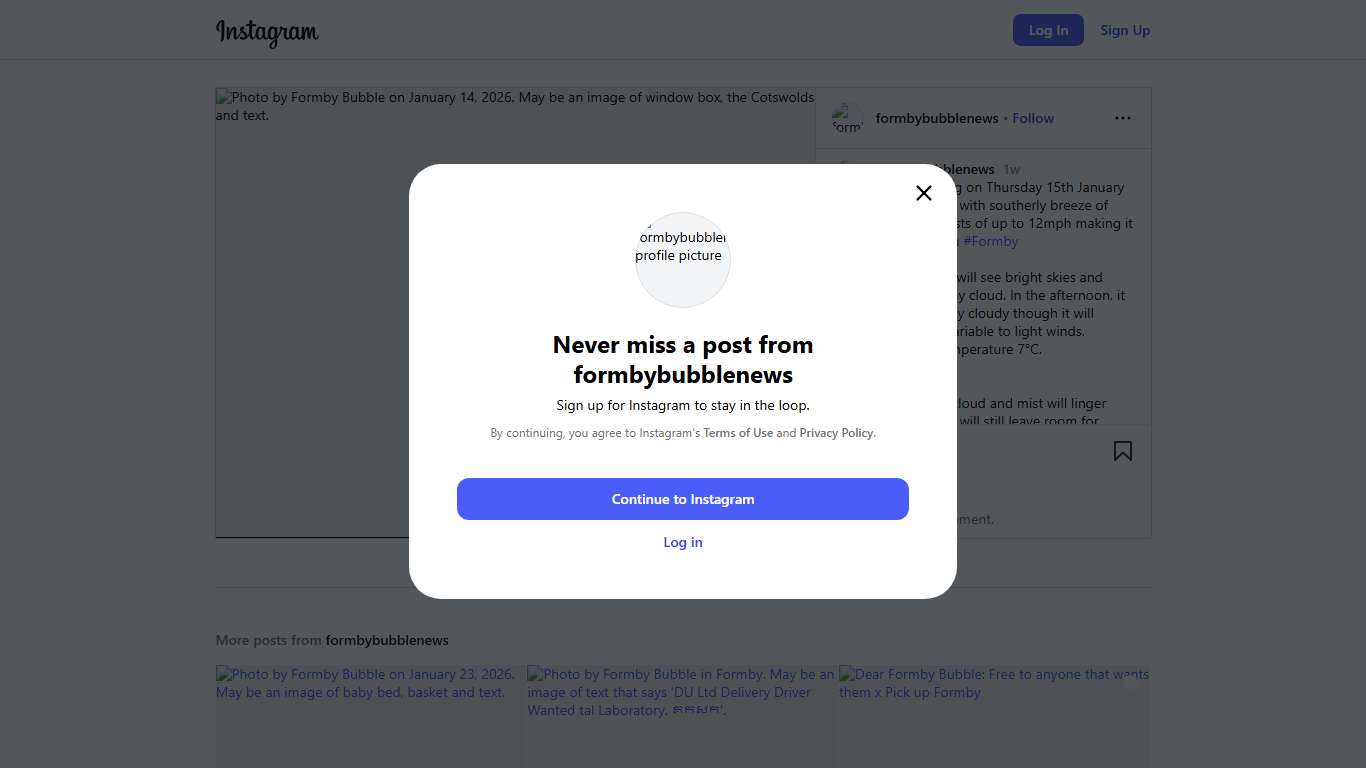Click formbybubblenews in 'More posts from' heading
Viewport: 1366px width, 768px height.
pos(387,640)
